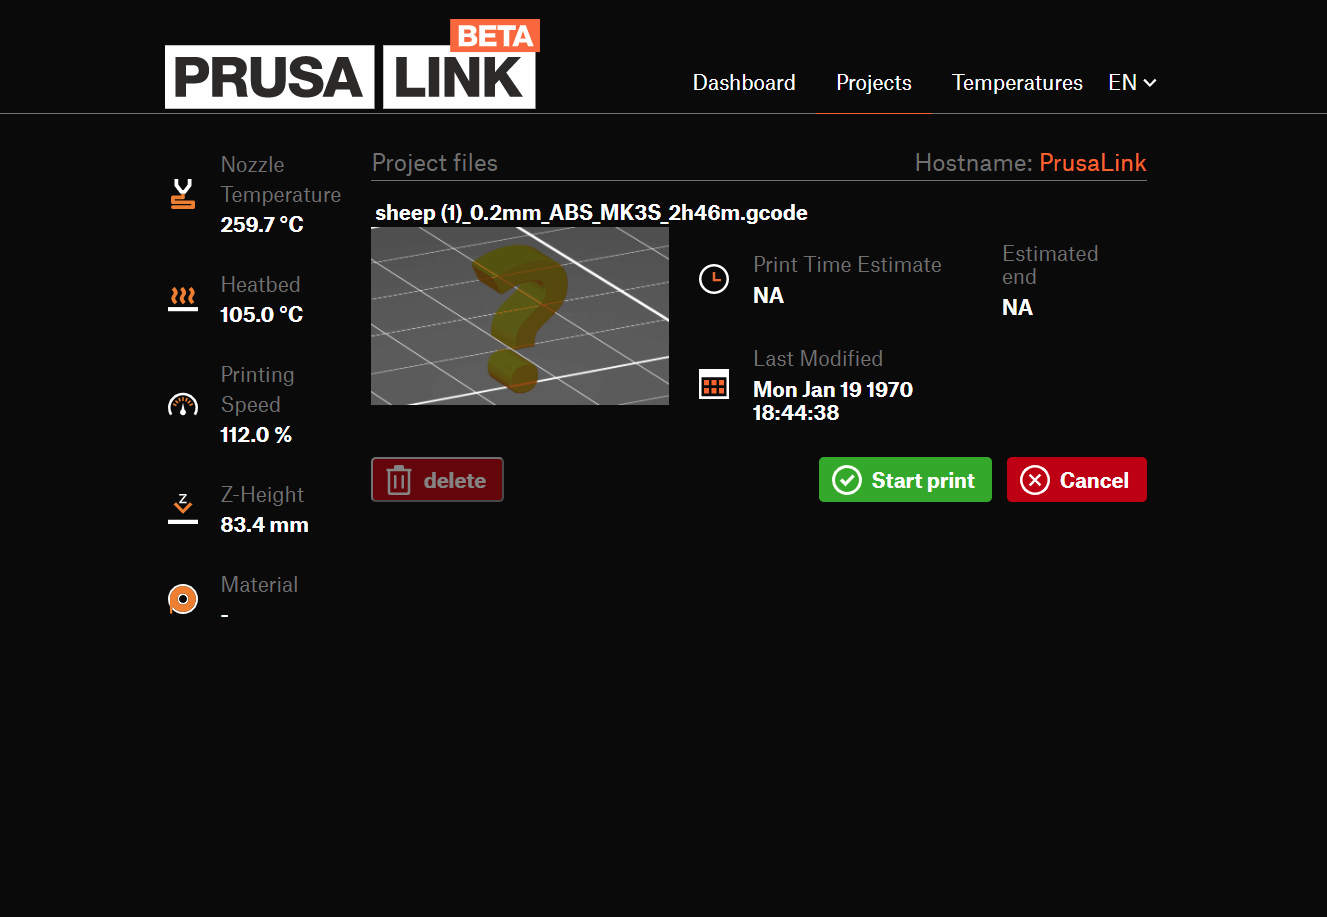The image size is (1327, 917).
Task: Click the PrusaLink hostname text
Action: tap(1092, 163)
